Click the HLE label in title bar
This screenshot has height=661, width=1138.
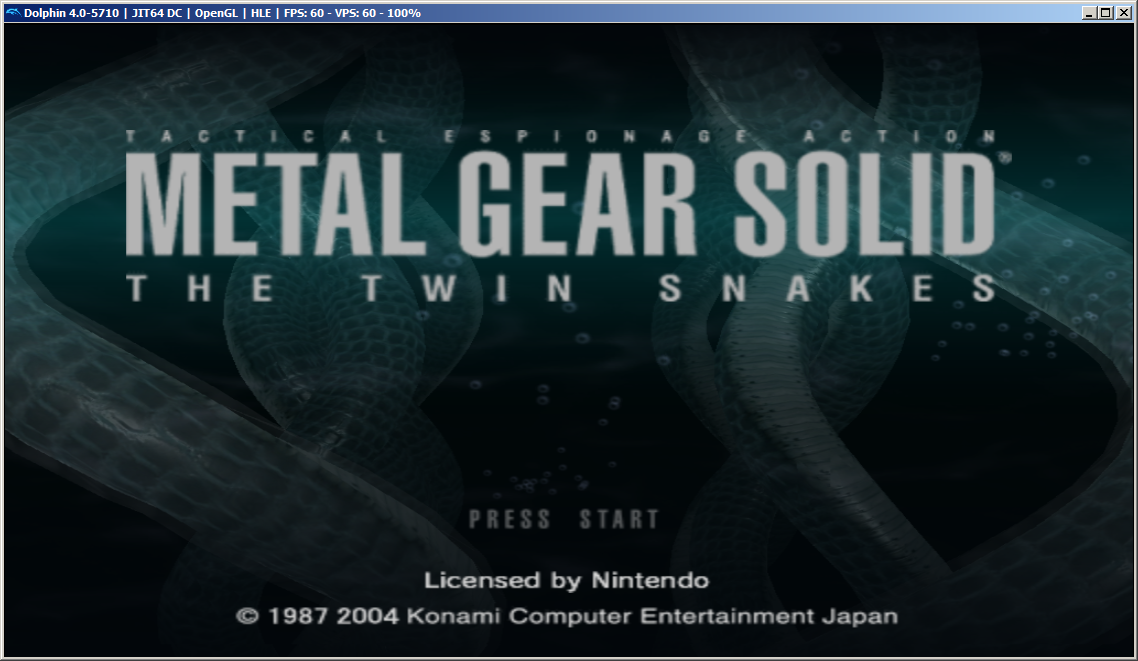[260, 13]
